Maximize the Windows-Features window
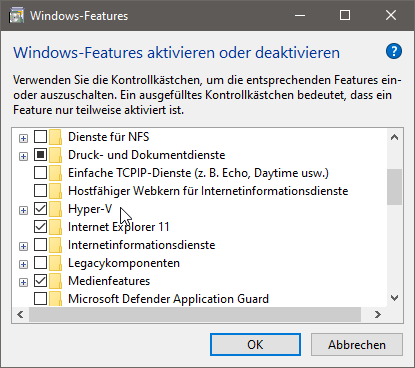The width and height of the screenshot is (415, 368). point(345,15)
